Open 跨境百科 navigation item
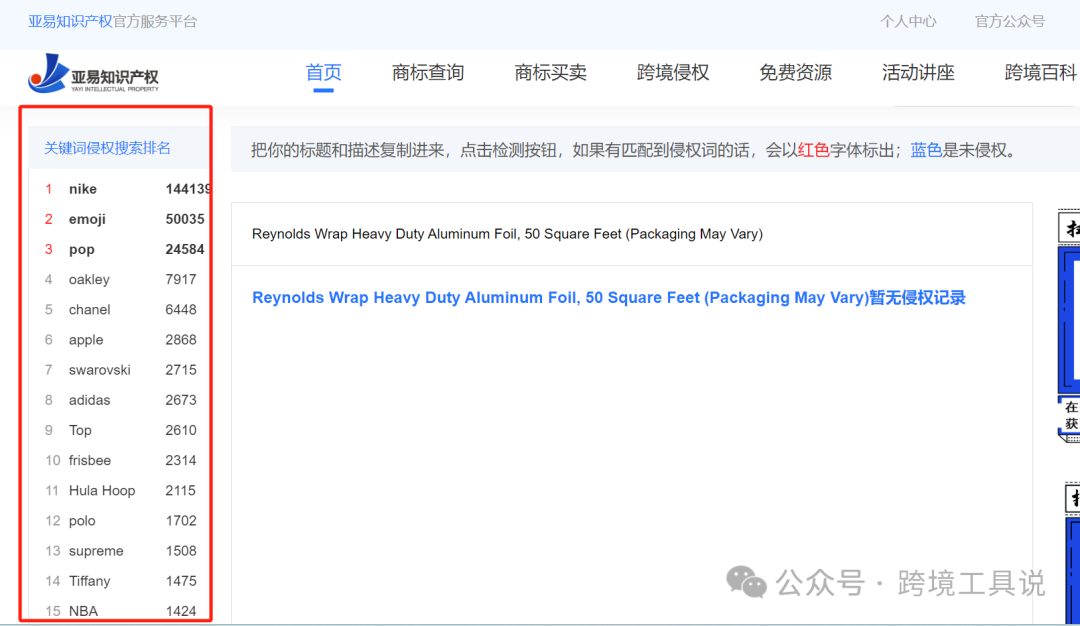Image resolution: width=1080 pixels, height=626 pixels. 1040,72
